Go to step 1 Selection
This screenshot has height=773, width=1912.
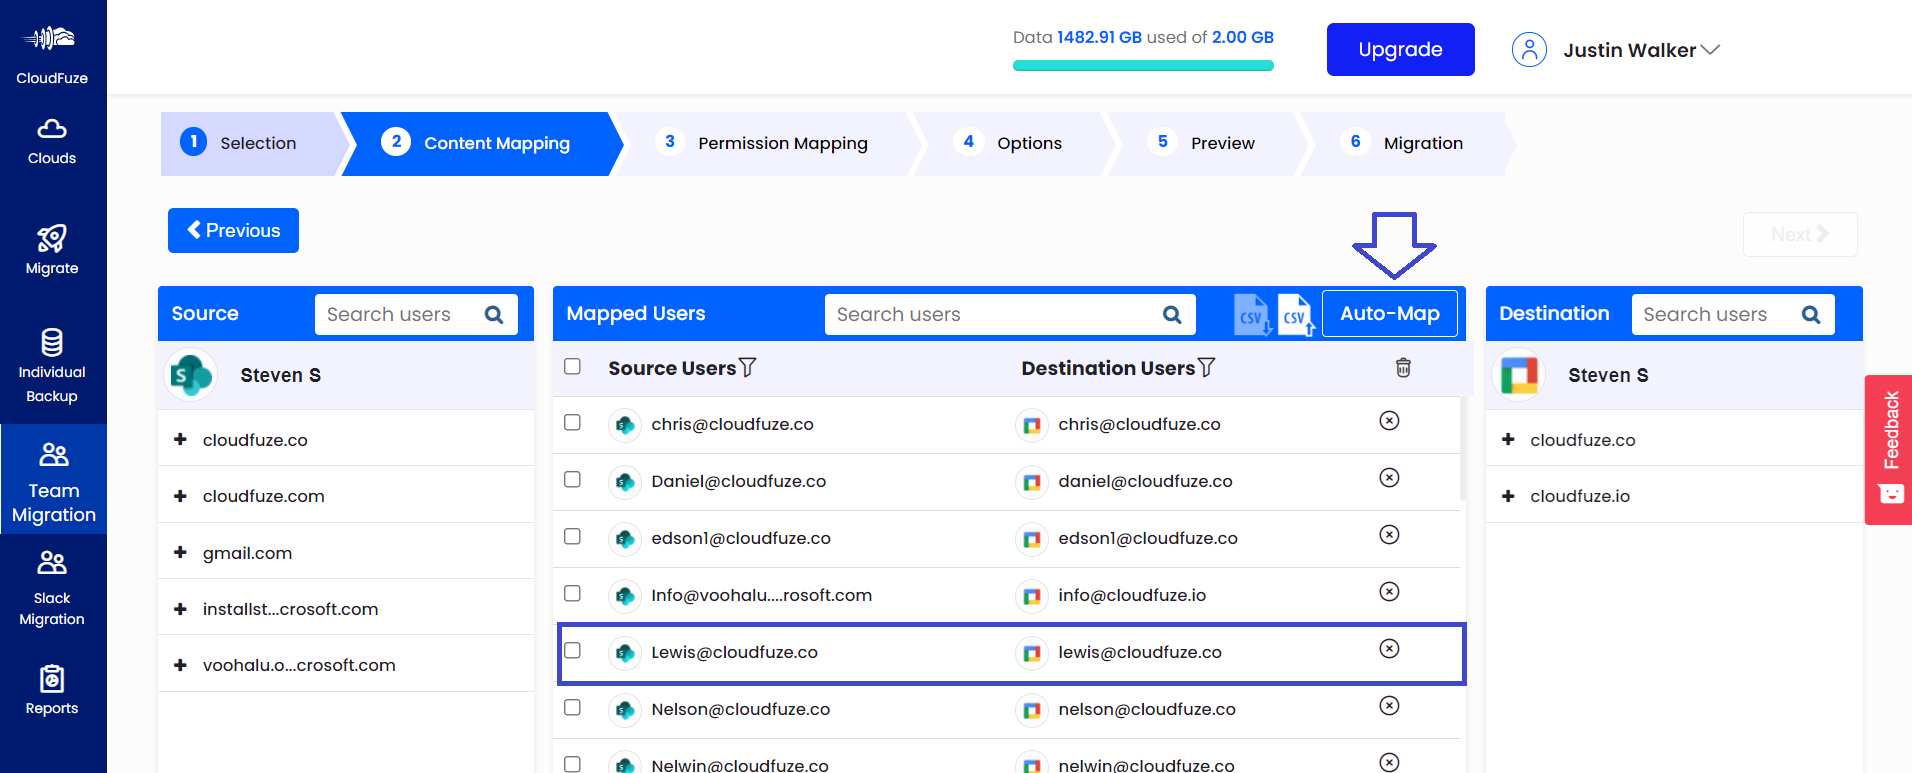[x=250, y=143]
